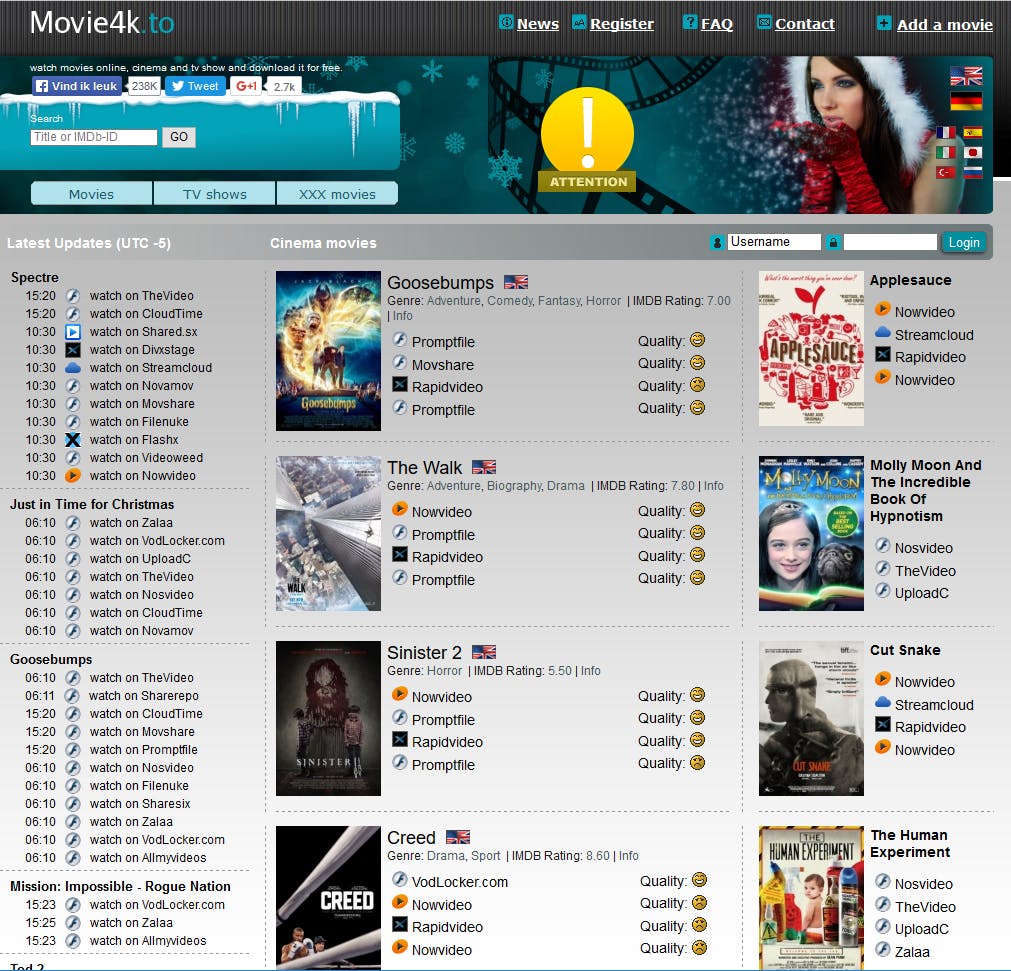1011x971 pixels.
Task: Open the Contact link in header
Action: [x=805, y=24]
